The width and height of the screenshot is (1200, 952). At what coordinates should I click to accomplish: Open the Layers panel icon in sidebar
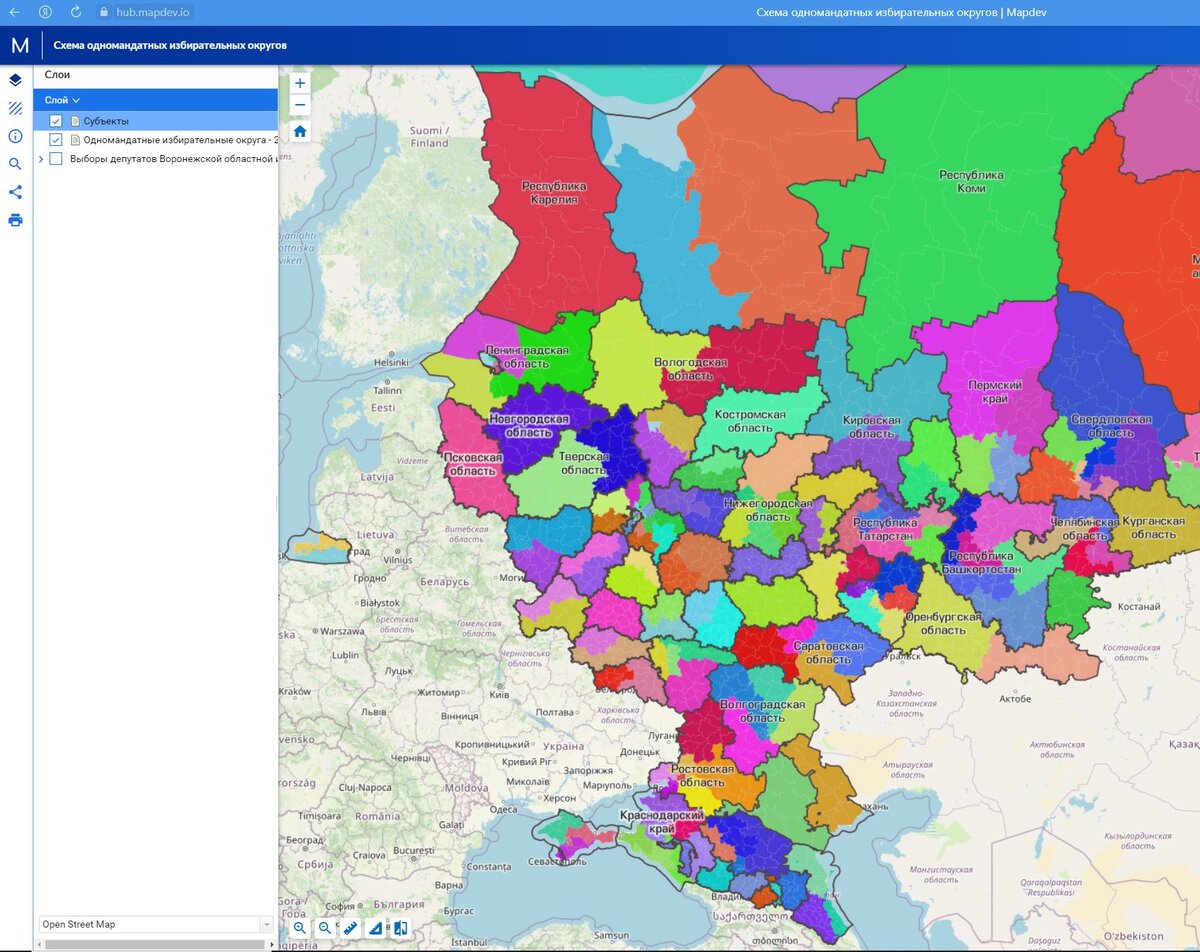coord(14,80)
